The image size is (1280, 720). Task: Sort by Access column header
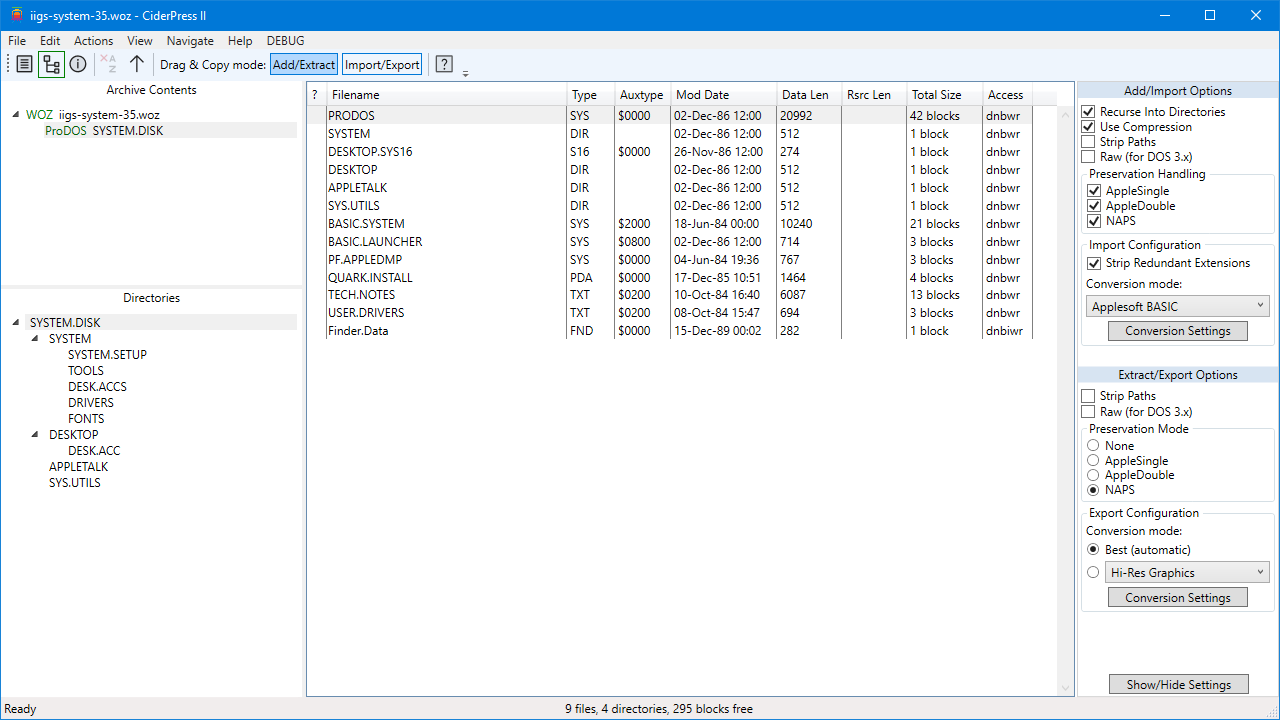1007,95
